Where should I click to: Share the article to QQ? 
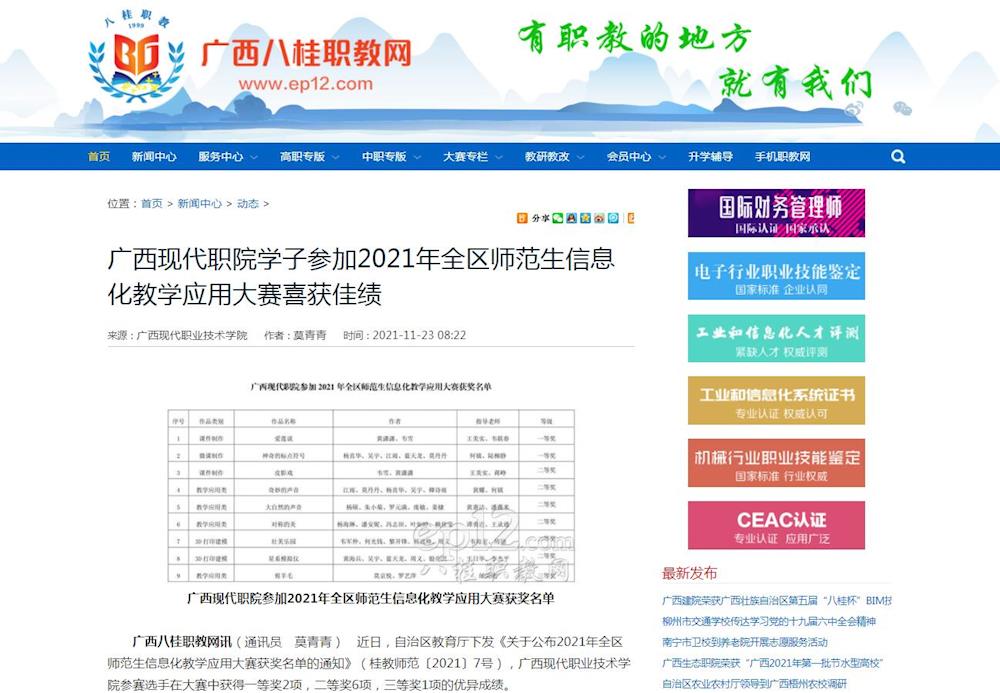pyautogui.click(x=571, y=218)
